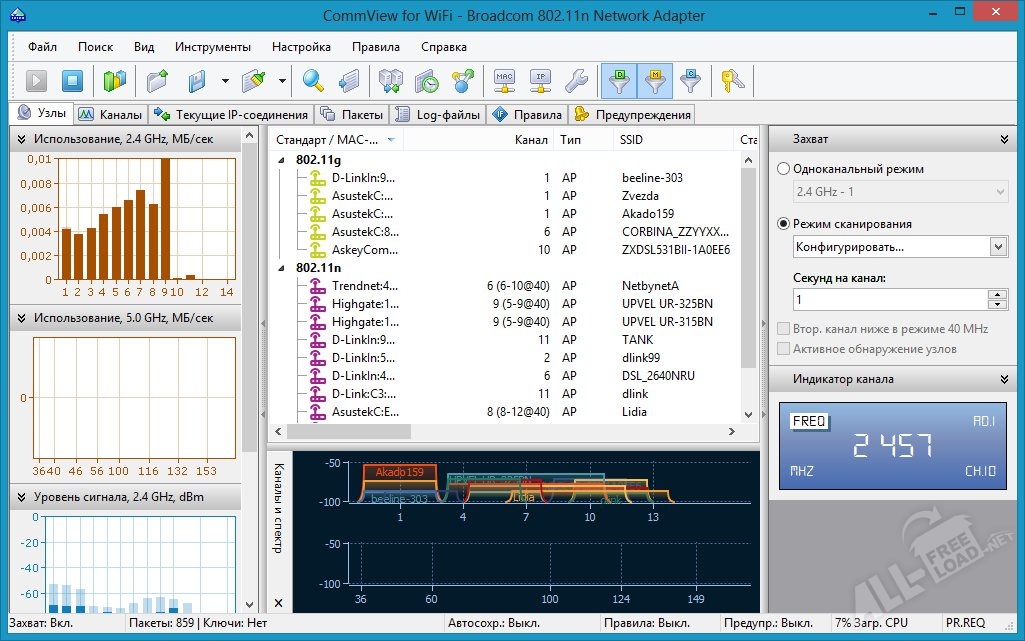
Task: Open the Конфигурировать dropdown list
Action: [x=997, y=246]
